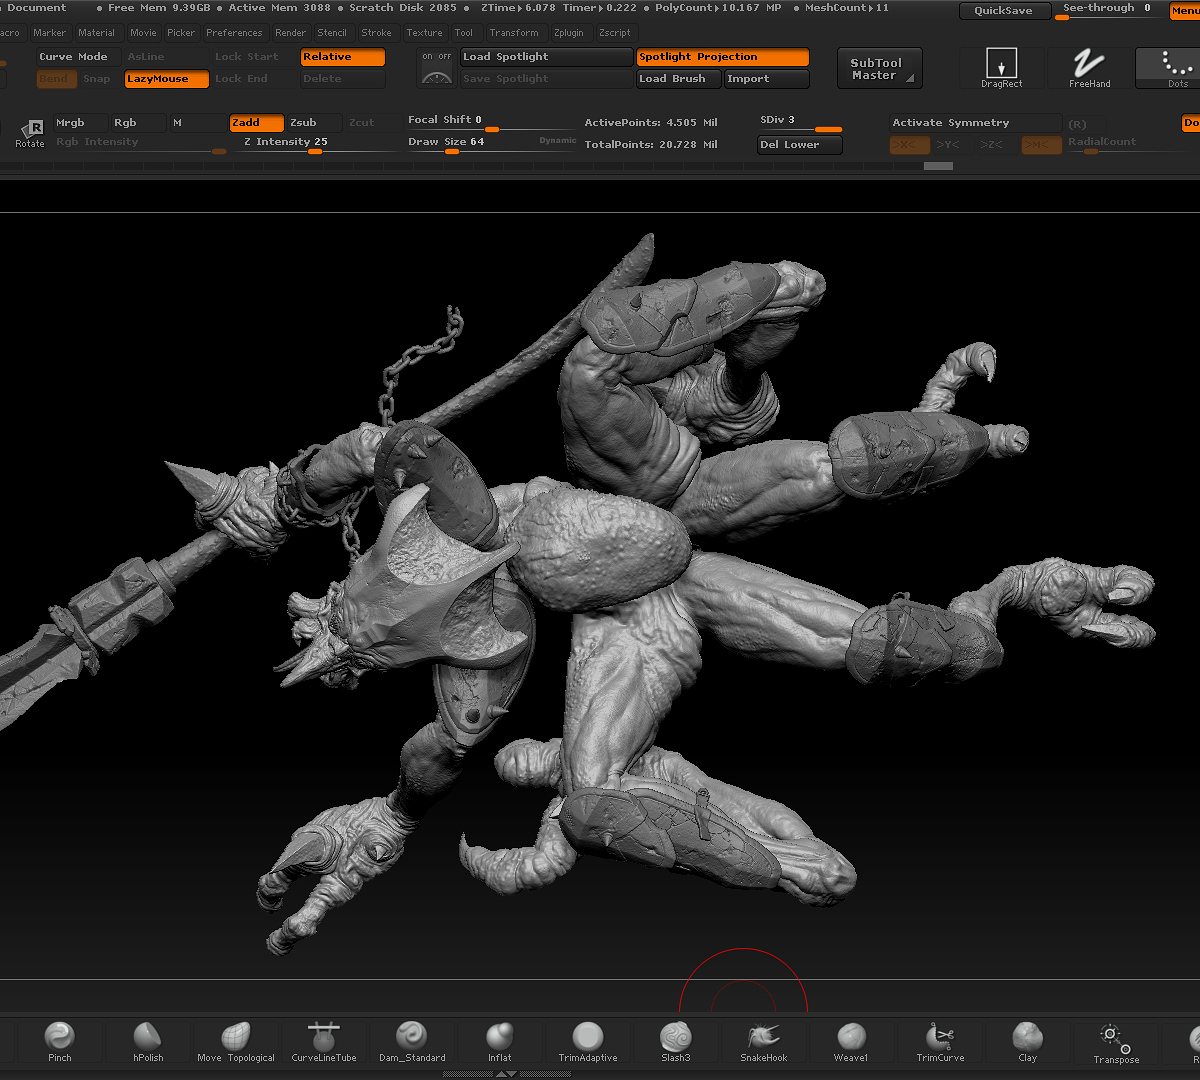This screenshot has width=1200, height=1080.
Task: Enable M material draw mode
Action: 197,123
